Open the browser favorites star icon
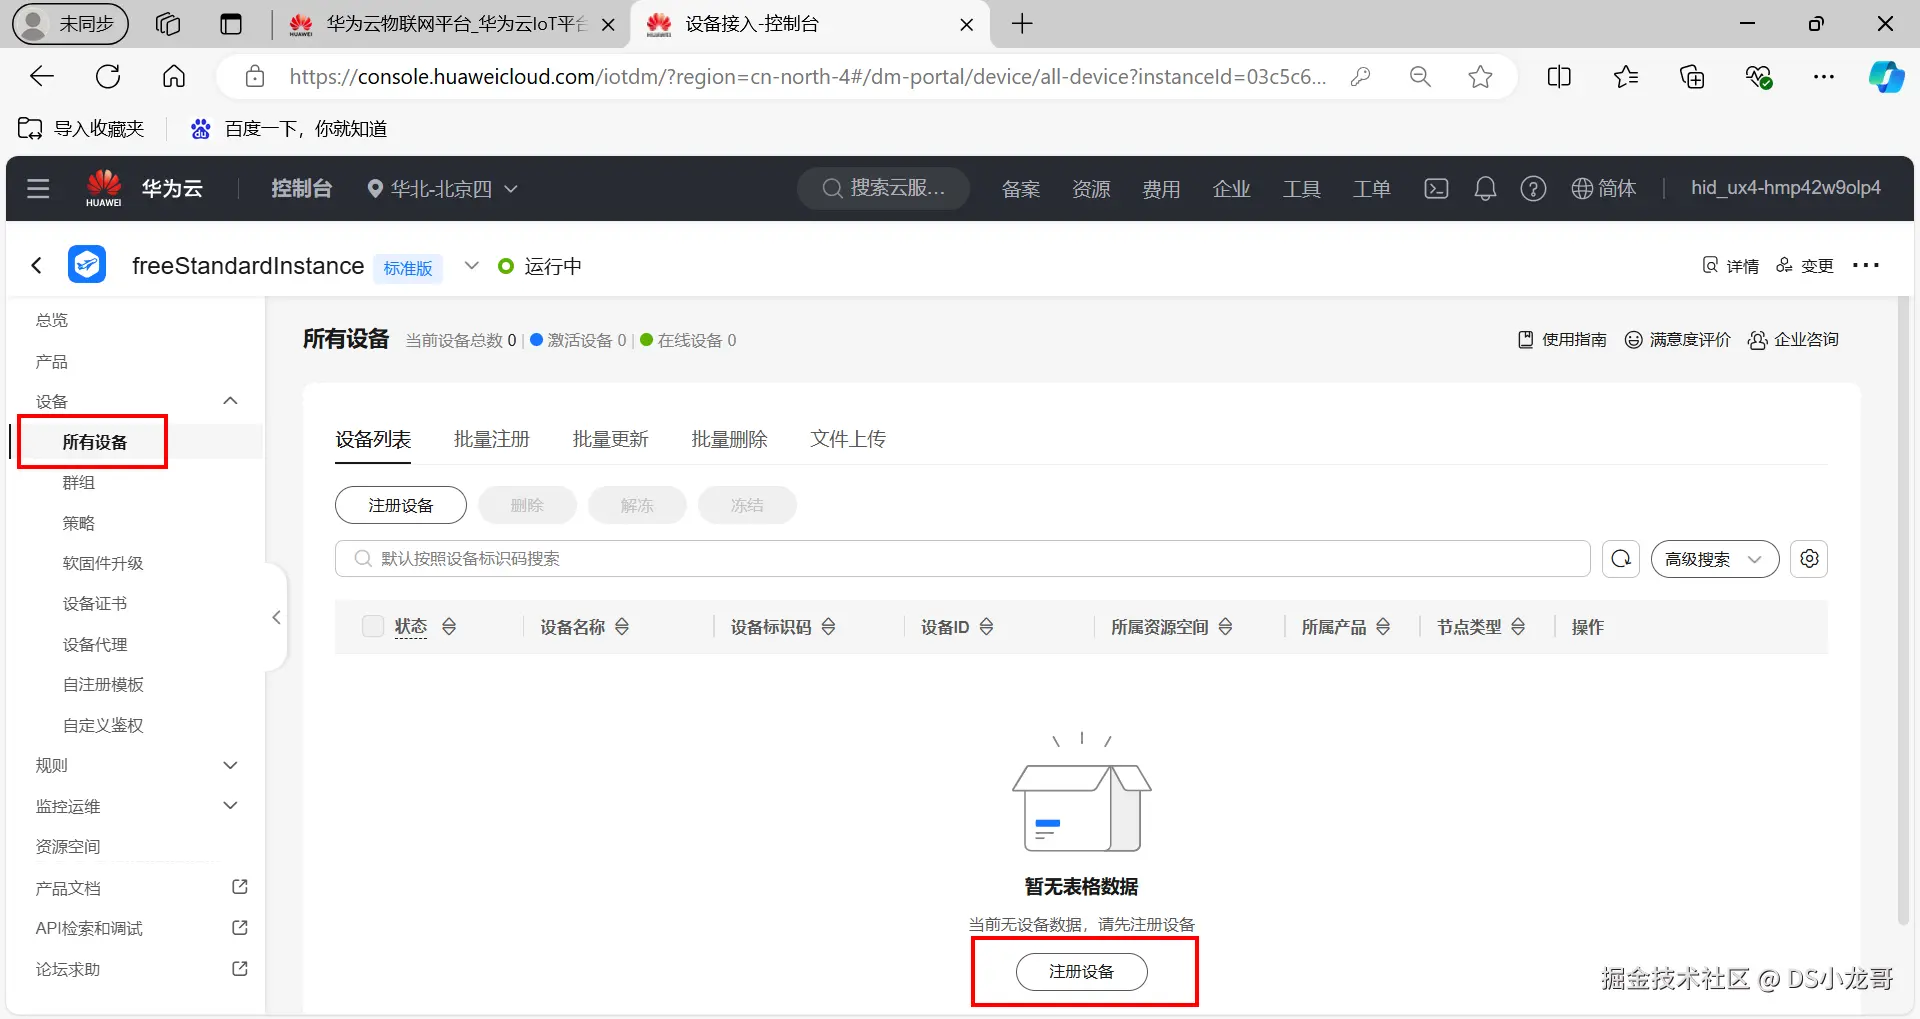The height and width of the screenshot is (1019, 1920). click(1480, 77)
